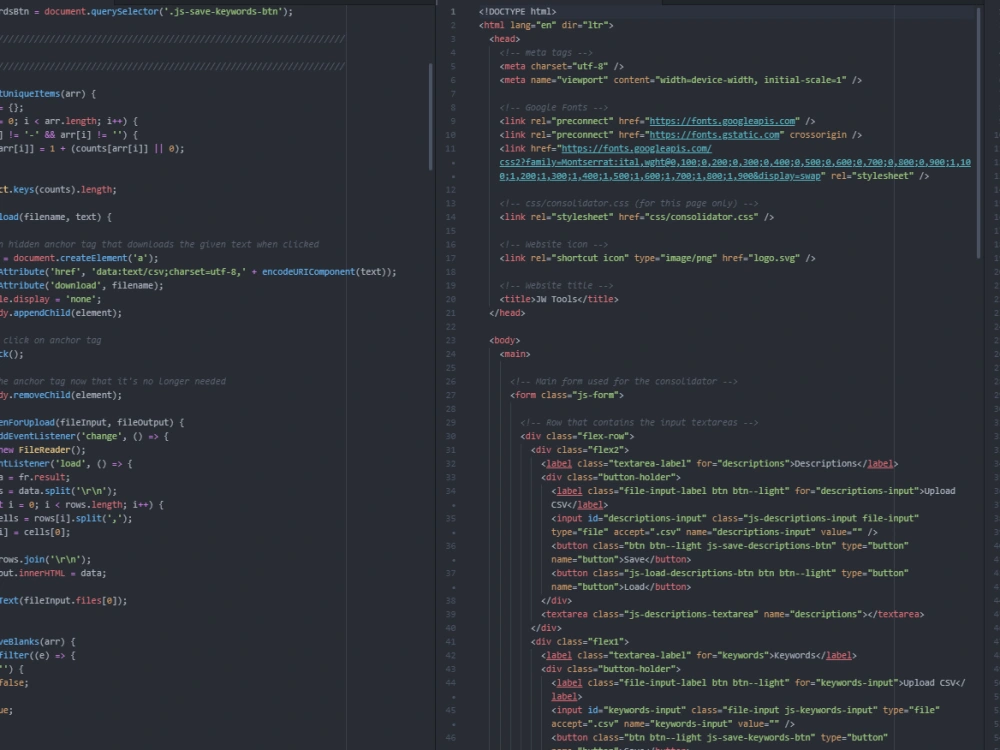Click the fileInput.files[0] line
The width and height of the screenshot is (1000, 750).
[64, 600]
